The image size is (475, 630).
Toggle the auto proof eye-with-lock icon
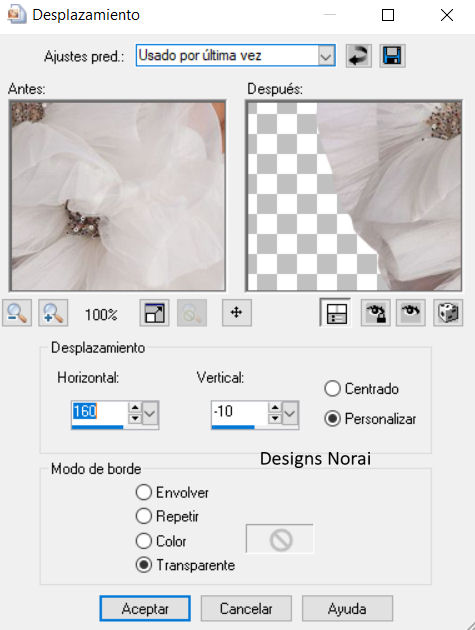[375, 313]
